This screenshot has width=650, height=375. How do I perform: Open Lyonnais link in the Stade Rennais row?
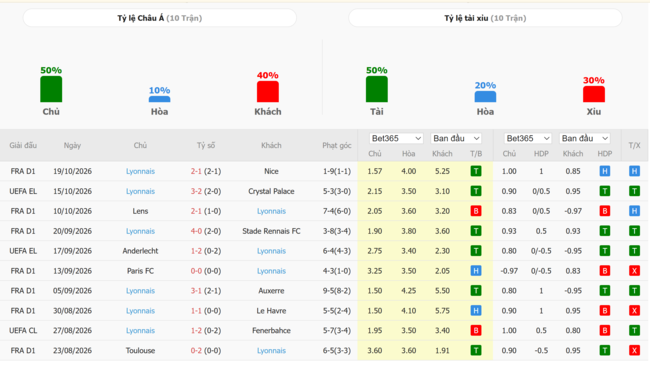coord(140,231)
